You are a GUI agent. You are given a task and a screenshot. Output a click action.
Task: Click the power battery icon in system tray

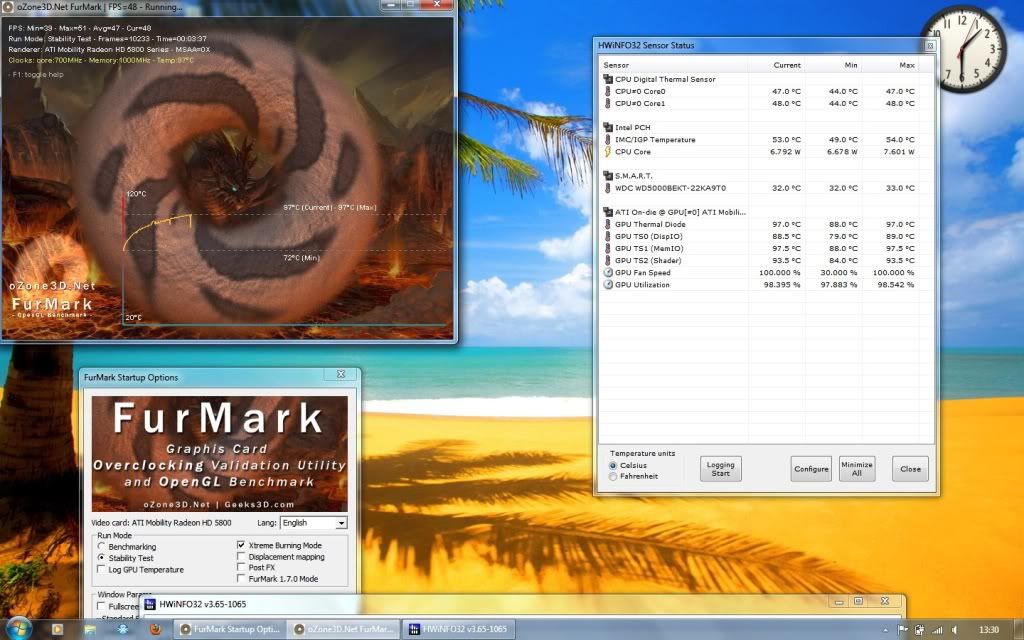[x=920, y=630]
